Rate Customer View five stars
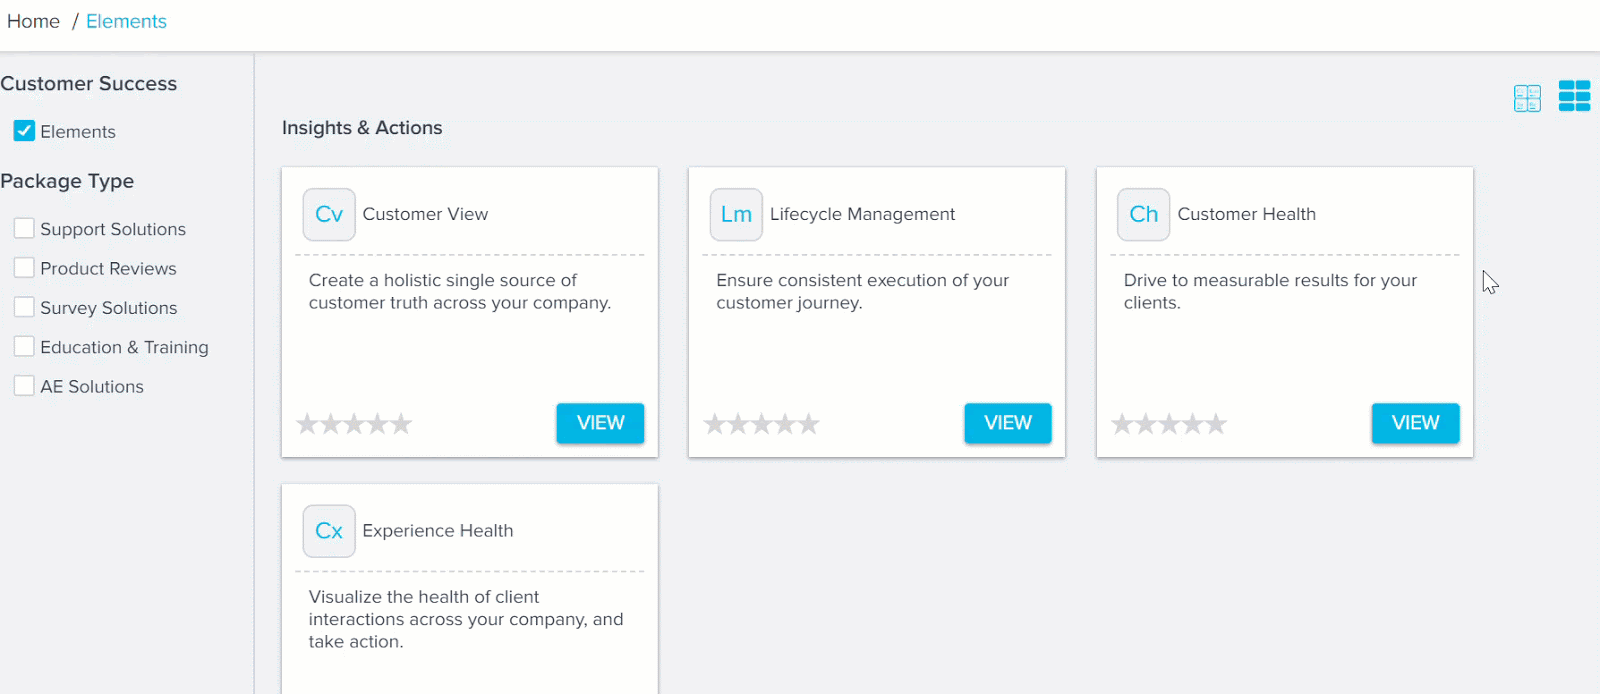This screenshot has width=1600, height=694. point(401,424)
